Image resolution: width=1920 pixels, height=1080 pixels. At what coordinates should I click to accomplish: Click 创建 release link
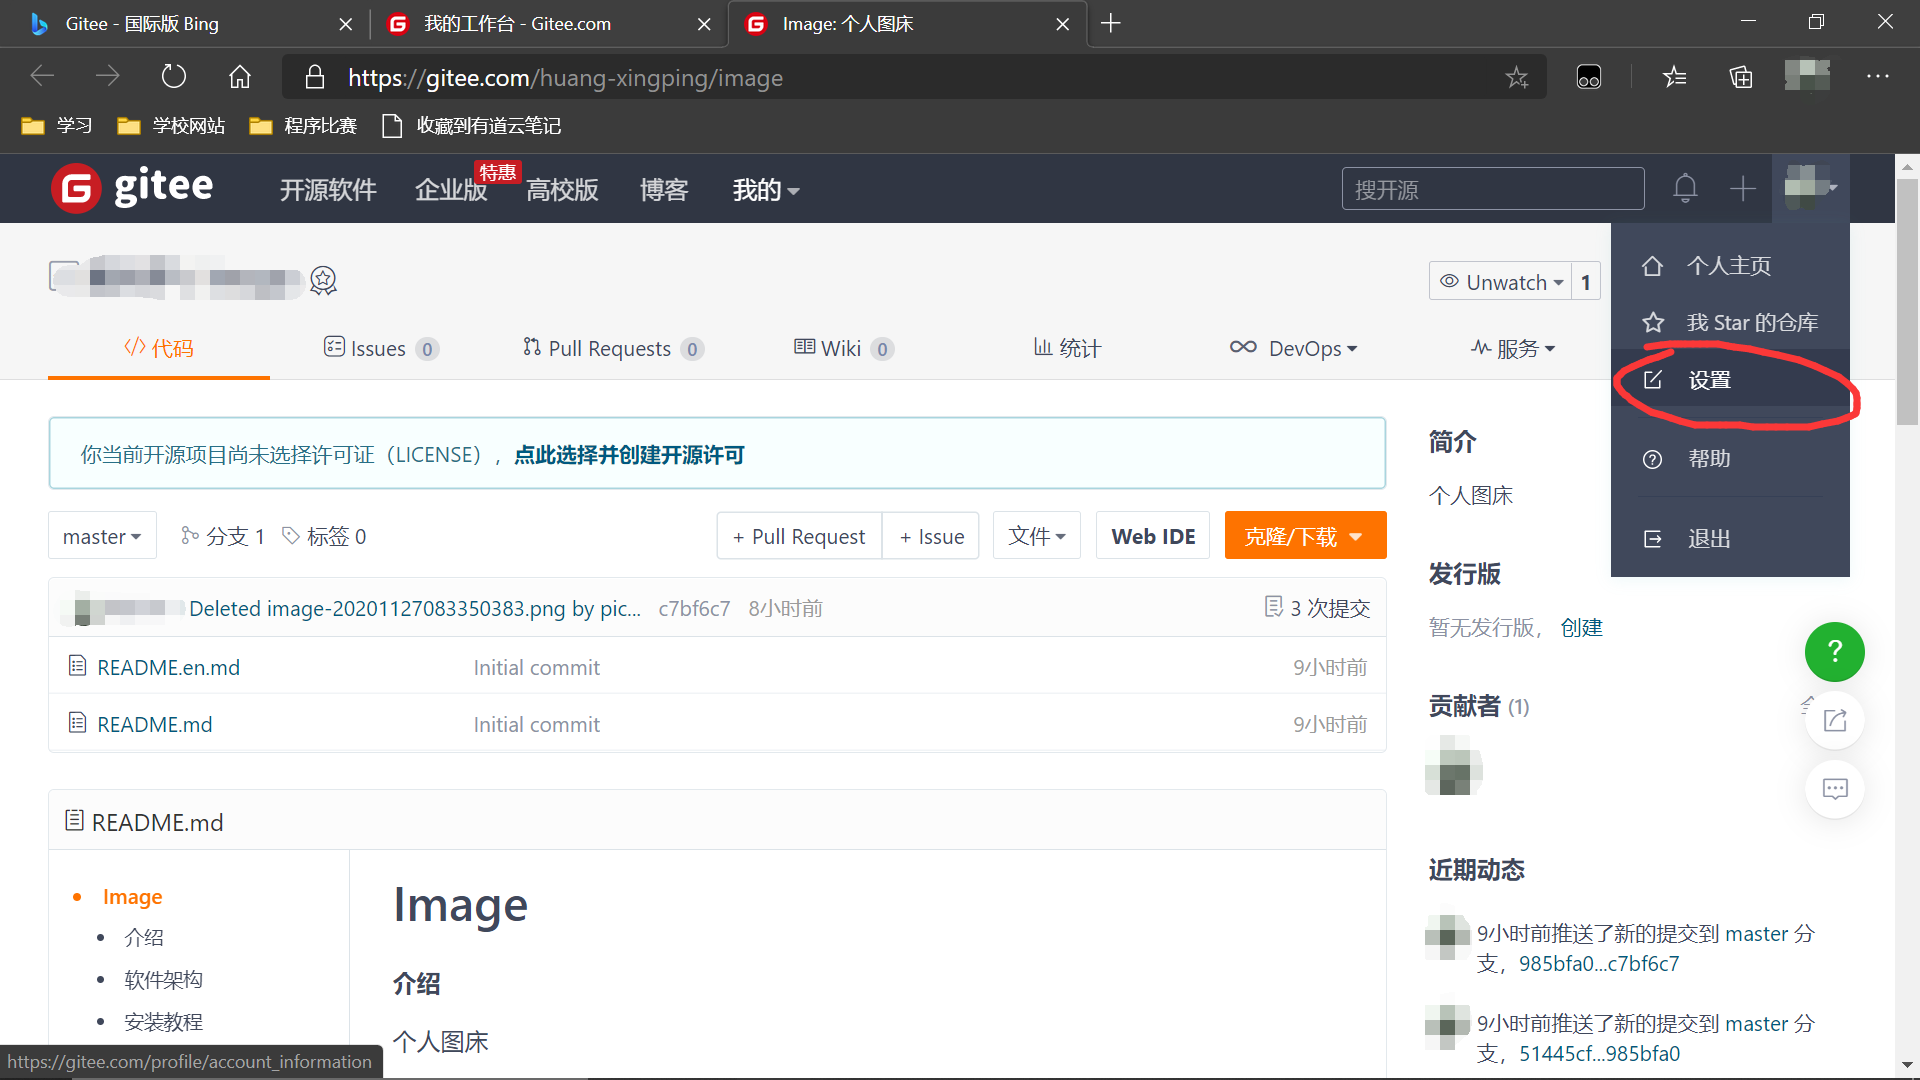[1581, 627]
